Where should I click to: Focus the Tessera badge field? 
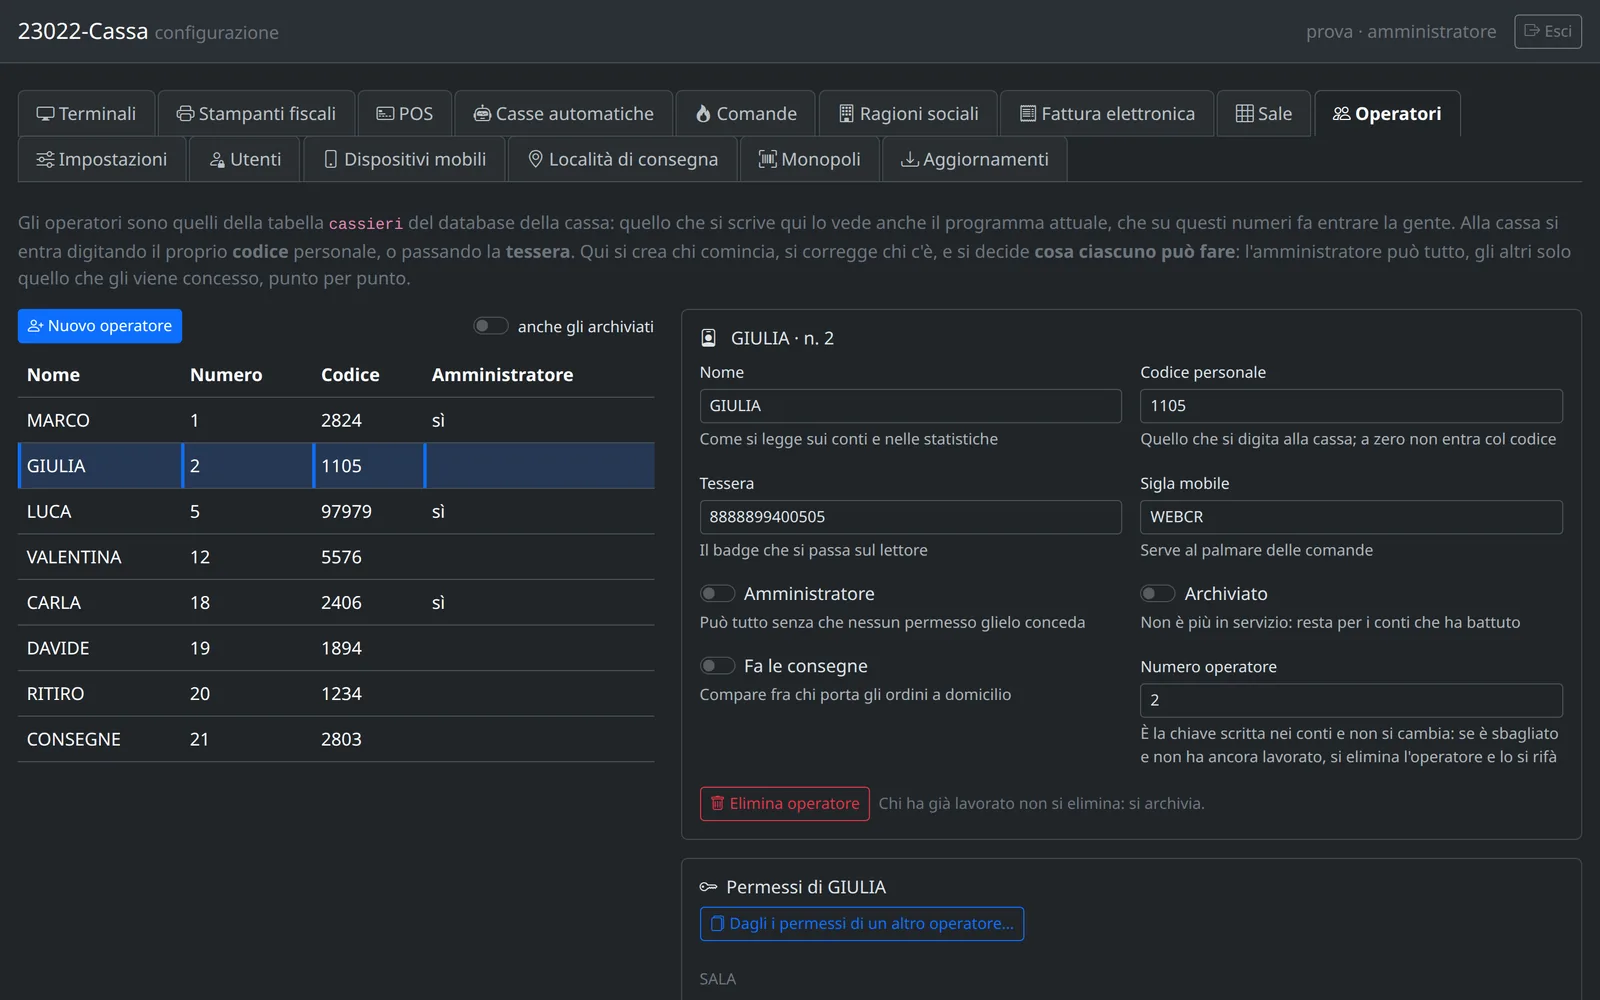click(910, 517)
